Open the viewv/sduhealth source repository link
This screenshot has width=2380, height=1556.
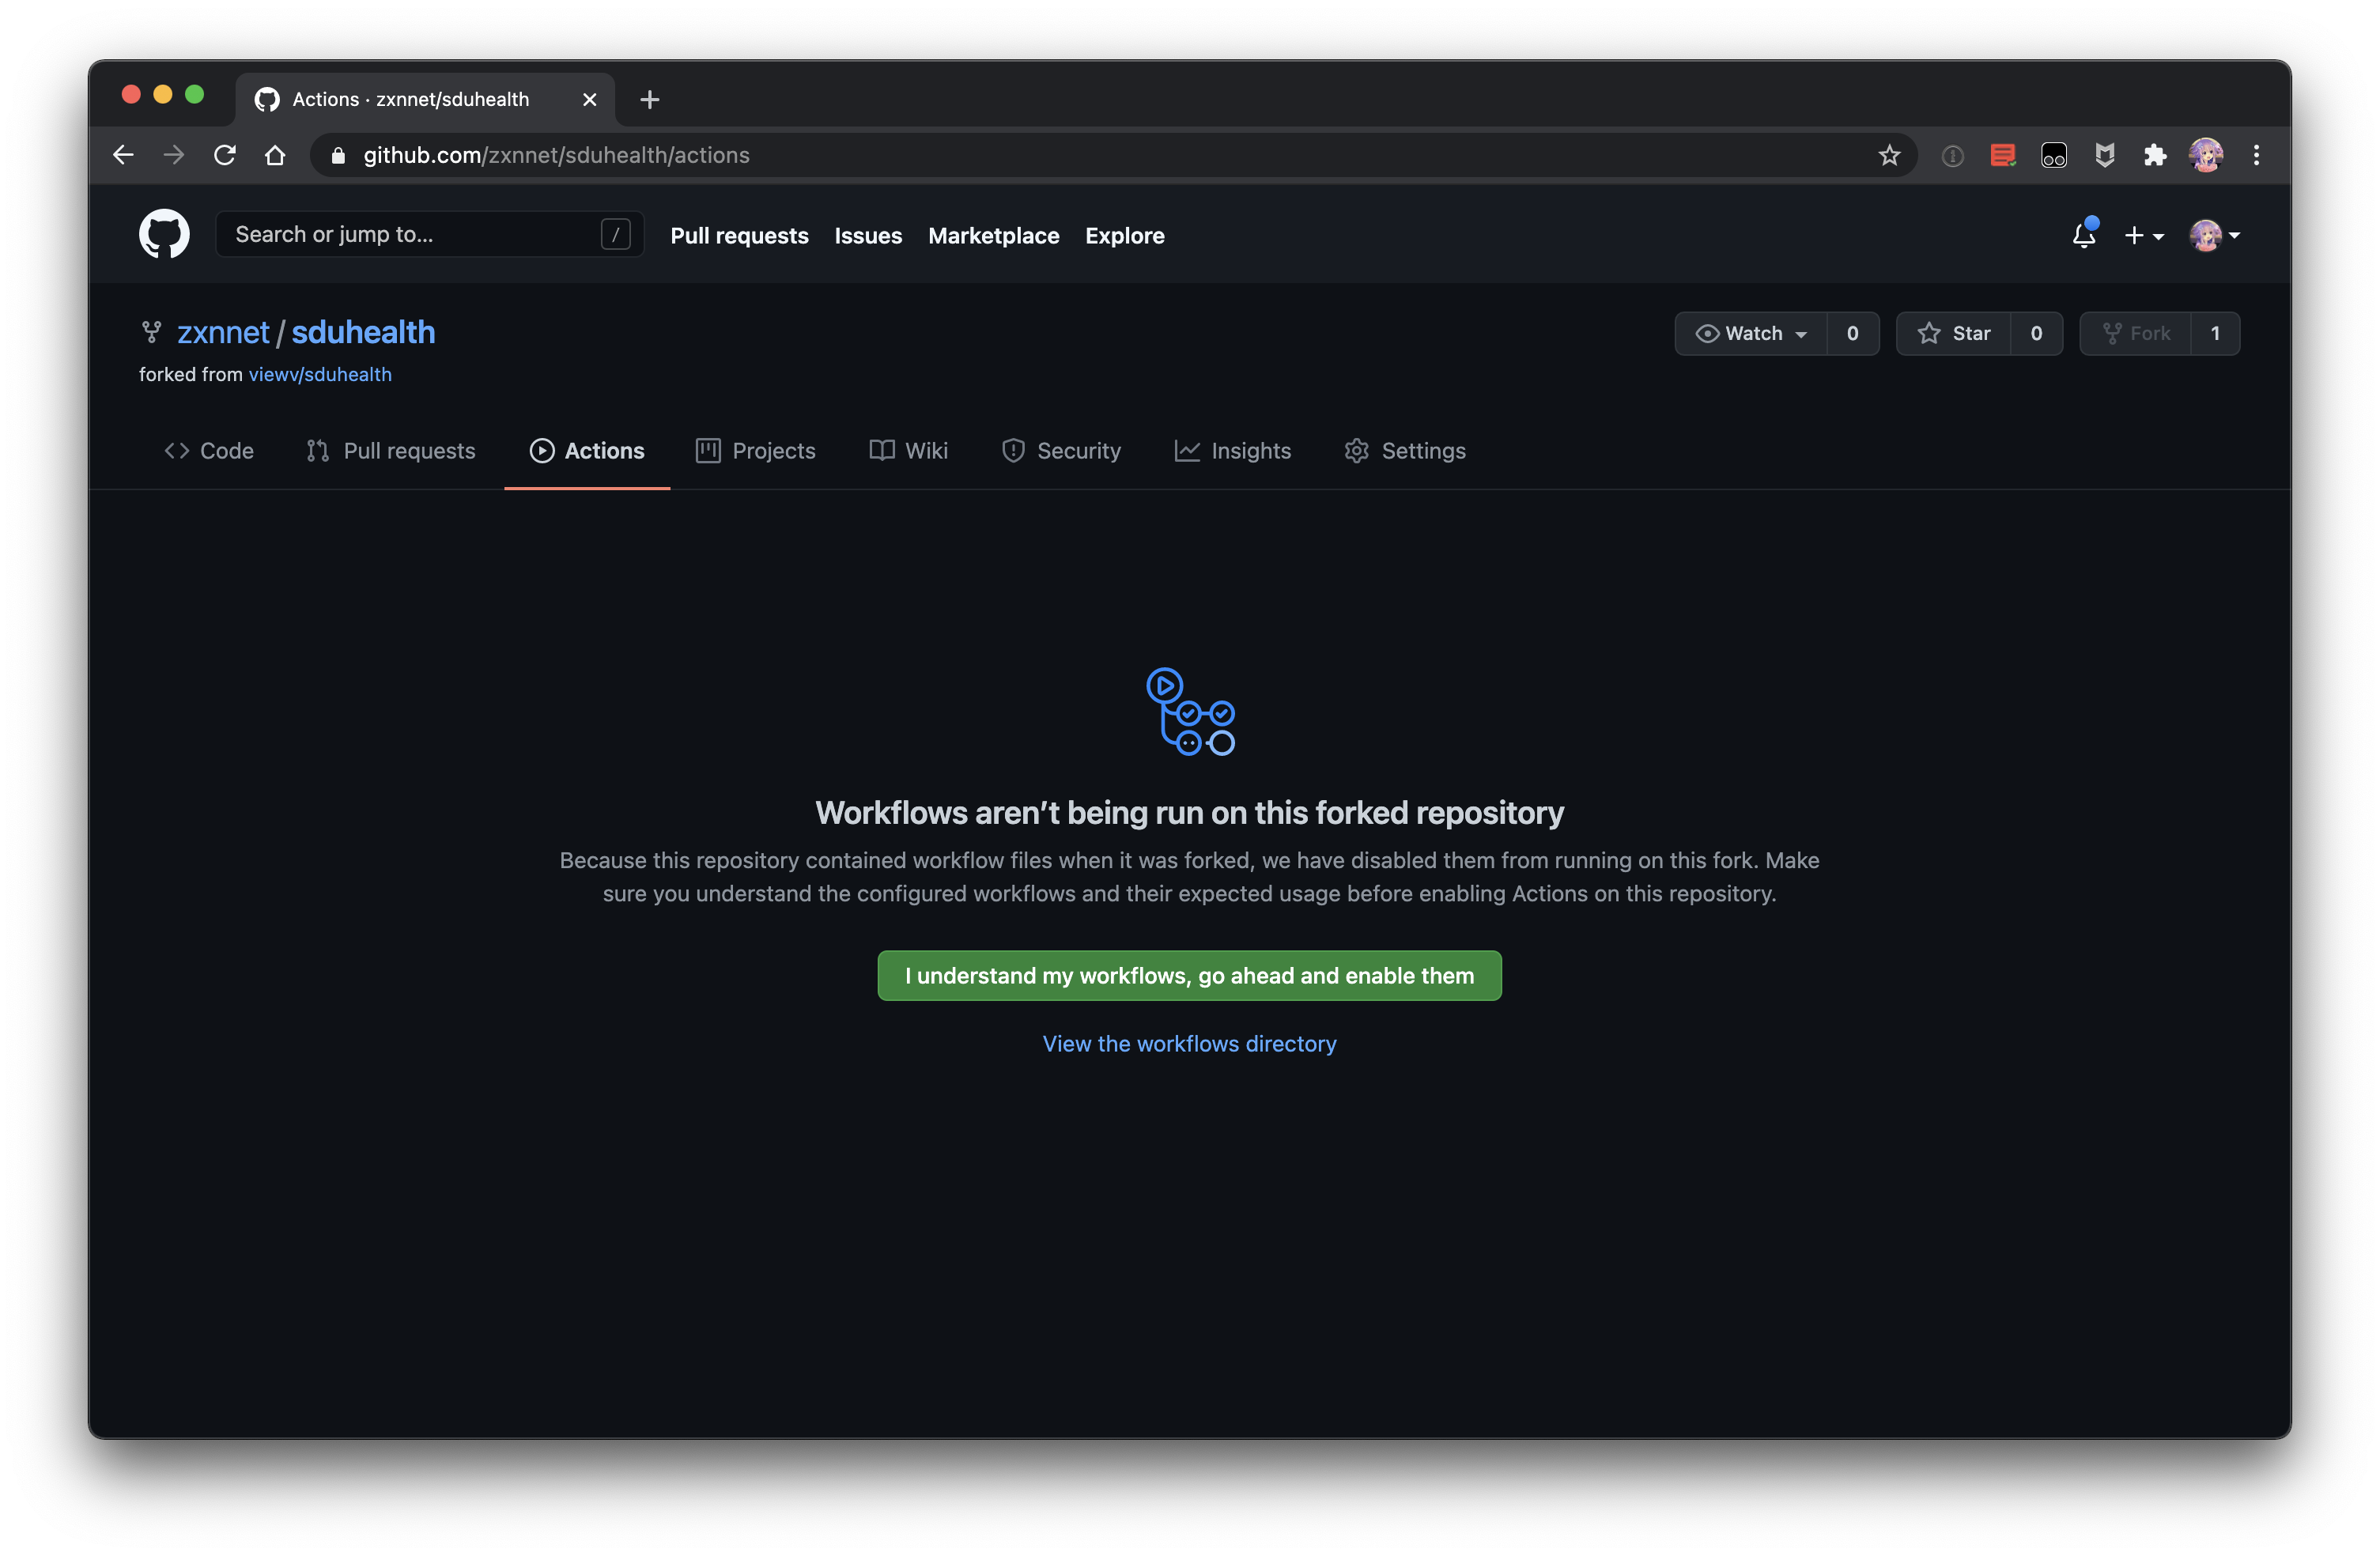[x=320, y=374]
